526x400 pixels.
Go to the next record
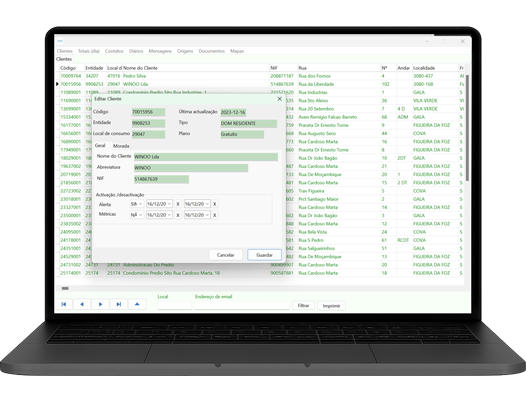pos(100,304)
